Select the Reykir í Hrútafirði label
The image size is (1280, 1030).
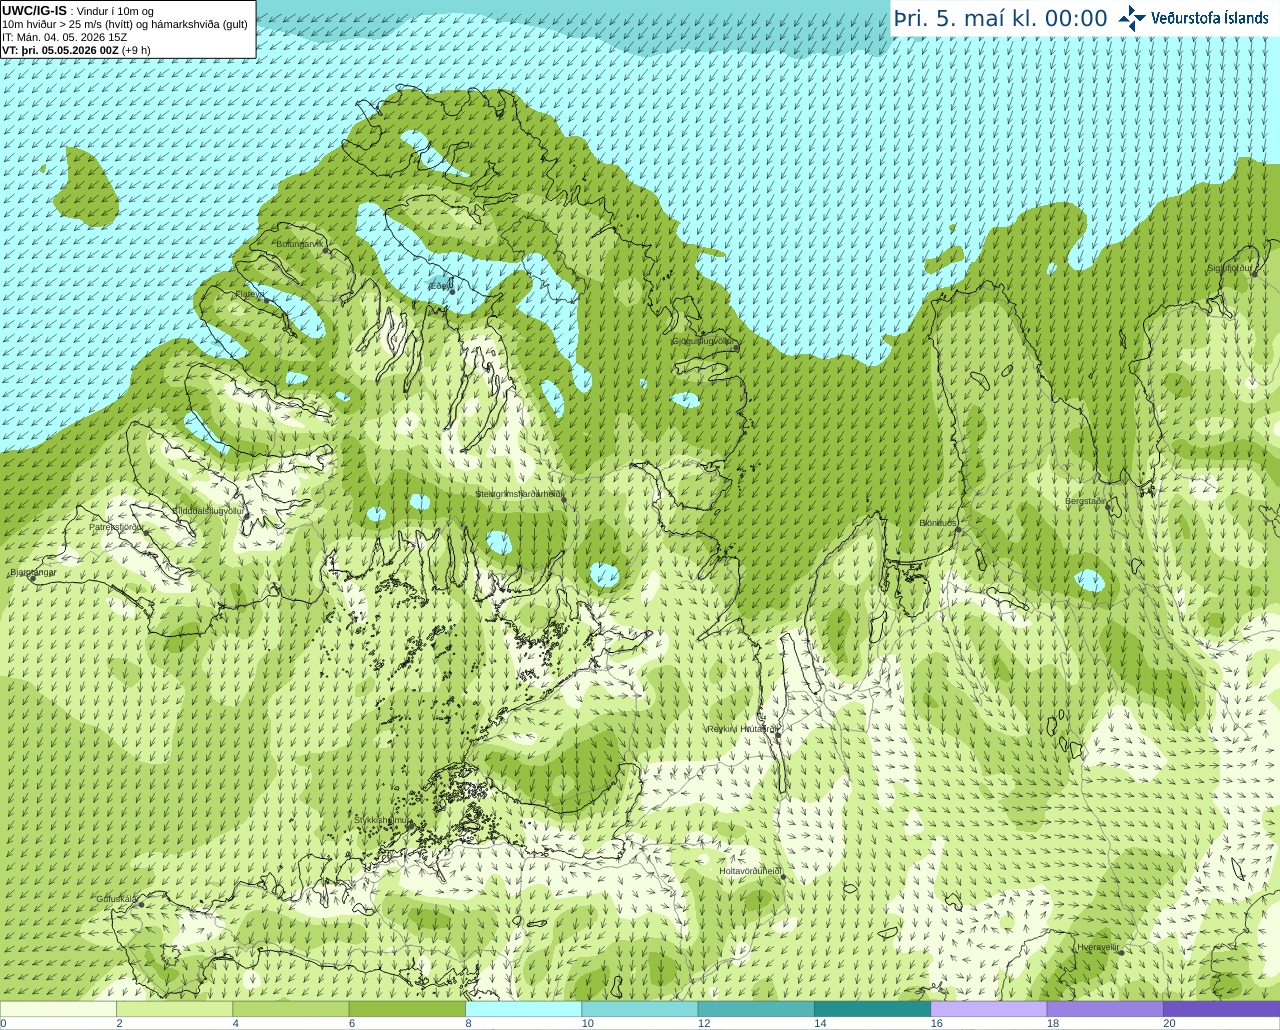point(741,729)
